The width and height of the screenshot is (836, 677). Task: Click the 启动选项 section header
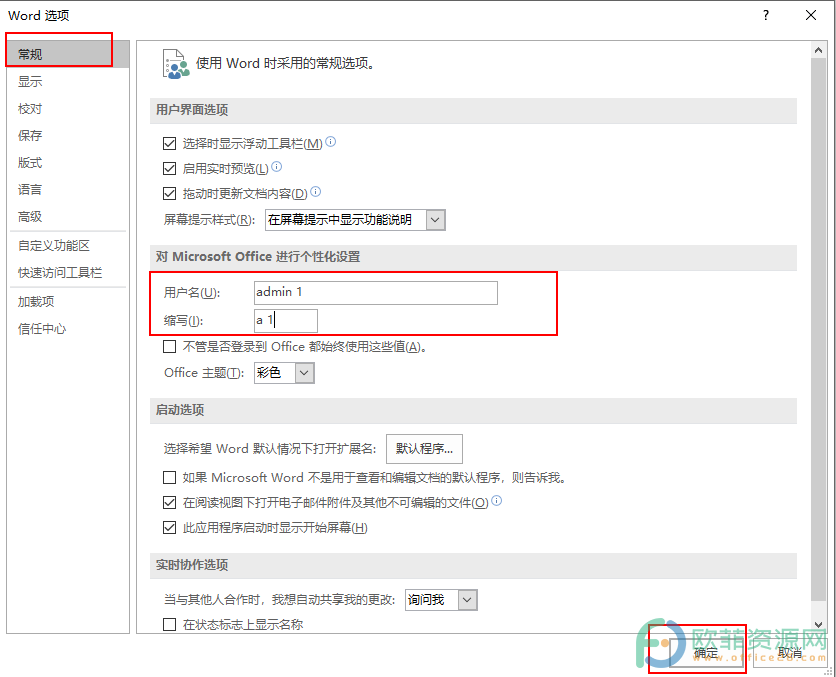click(x=473, y=410)
